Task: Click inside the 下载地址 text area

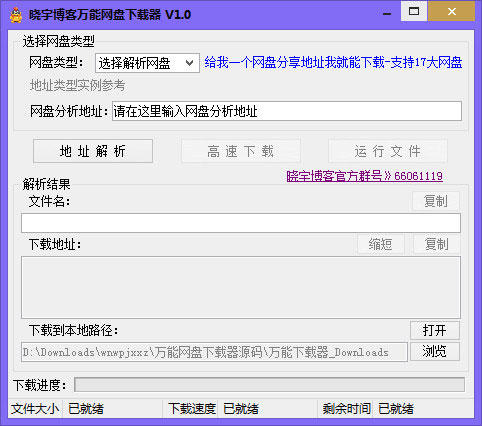Action: (241, 287)
